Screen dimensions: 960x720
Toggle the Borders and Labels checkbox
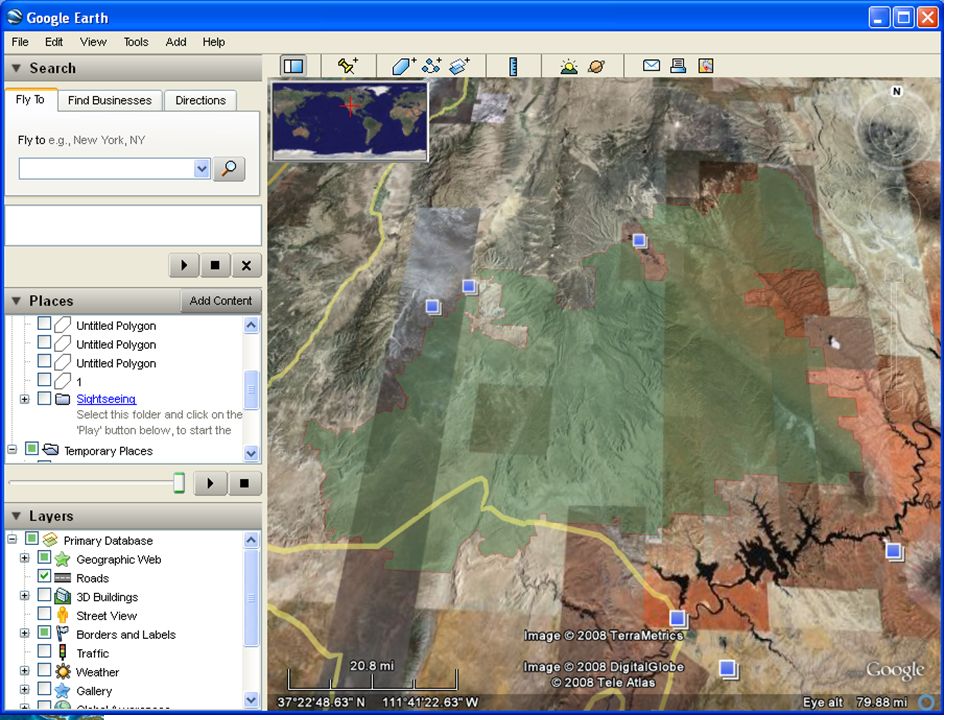pyautogui.click(x=44, y=632)
